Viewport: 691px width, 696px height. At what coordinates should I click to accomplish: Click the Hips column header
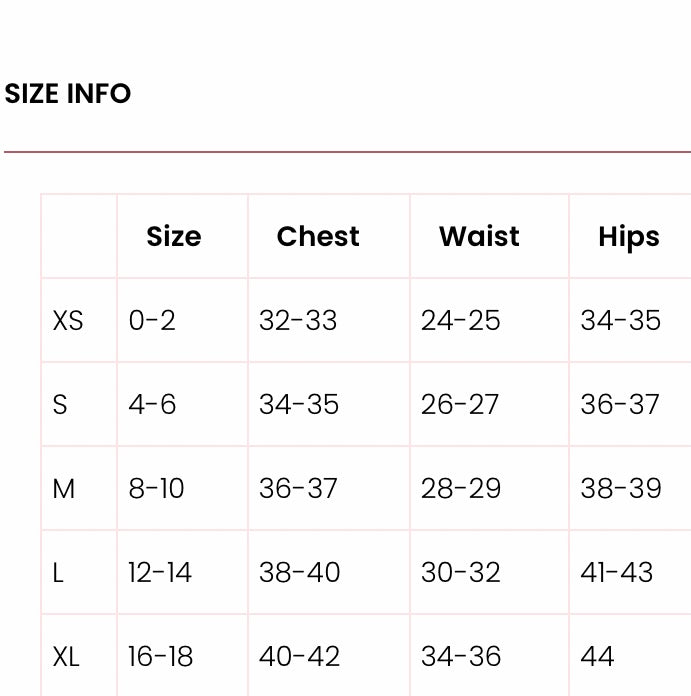629,237
